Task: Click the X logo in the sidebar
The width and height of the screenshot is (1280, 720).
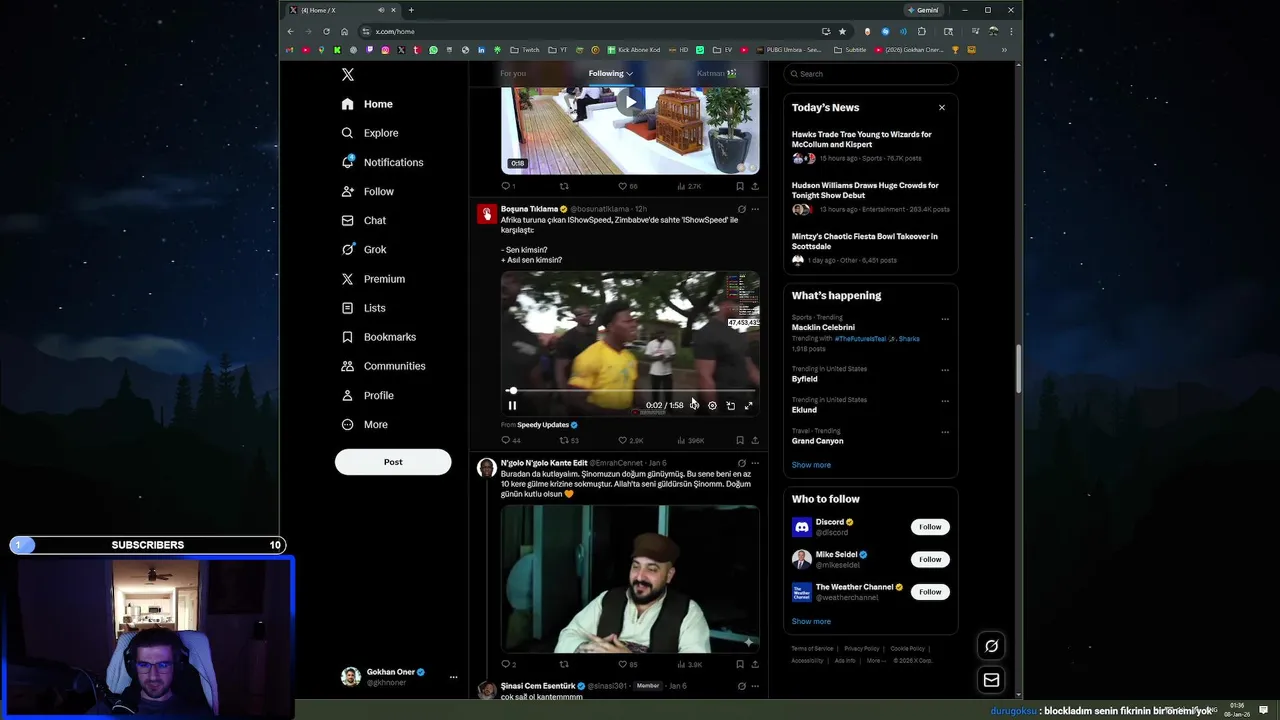Action: click(x=347, y=75)
